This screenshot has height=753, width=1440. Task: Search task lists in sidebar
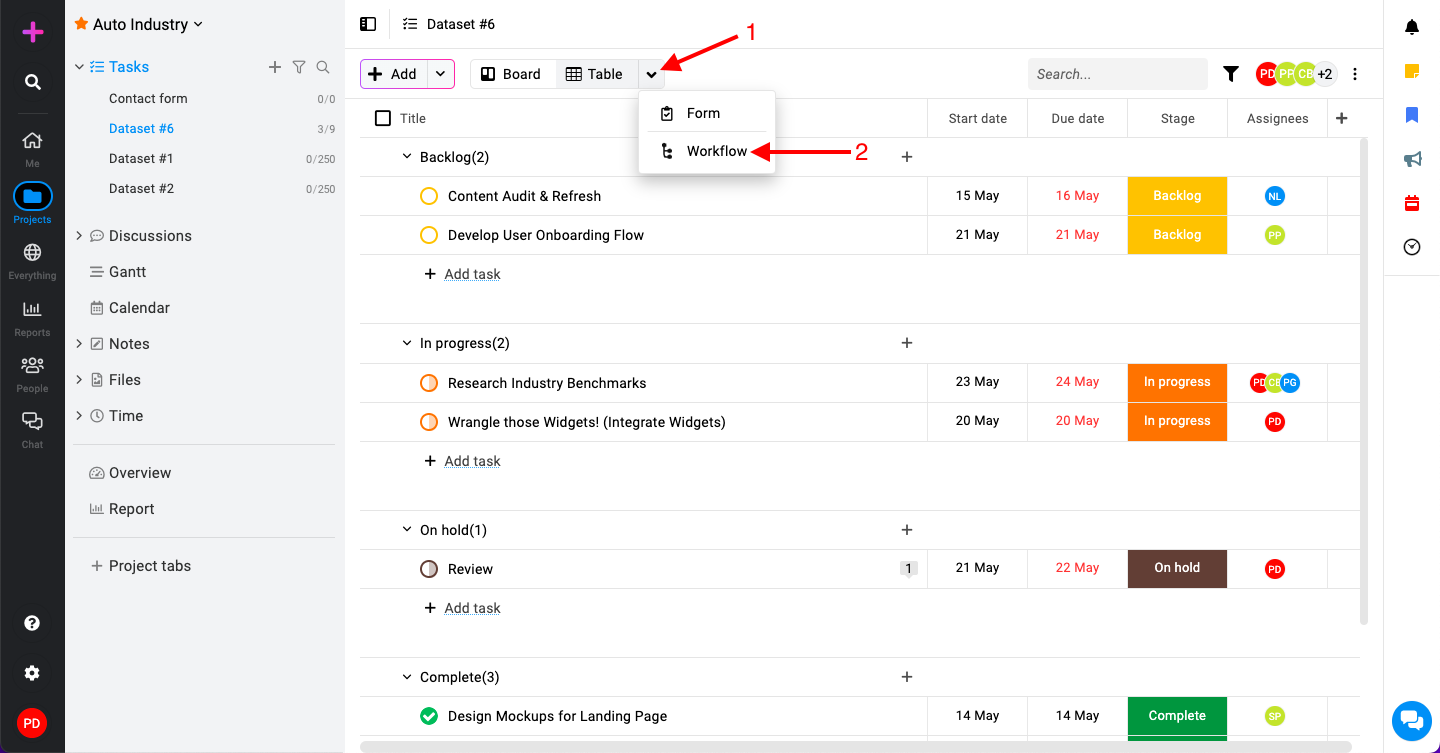click(323, 67)
